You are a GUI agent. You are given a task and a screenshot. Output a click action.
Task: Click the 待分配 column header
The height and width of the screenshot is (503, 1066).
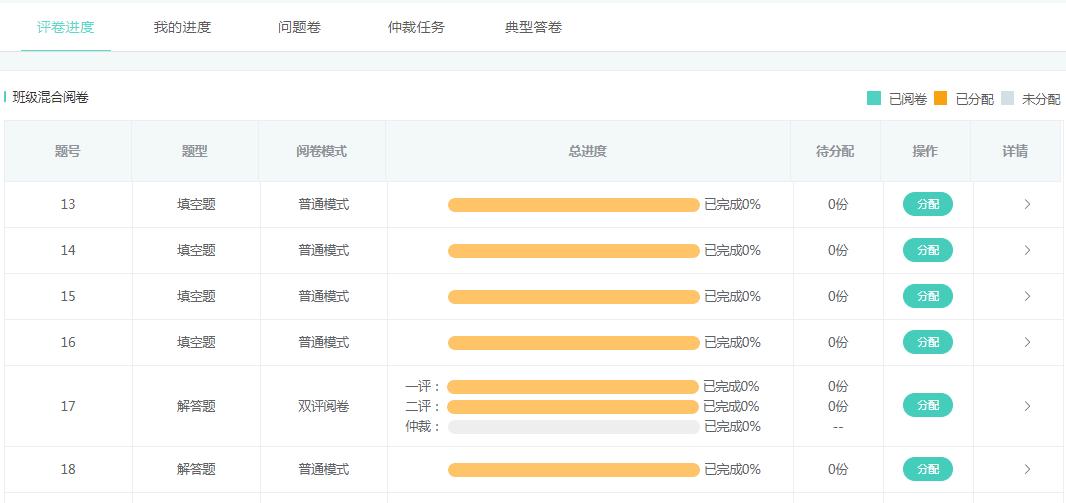(x=835, y=151)
